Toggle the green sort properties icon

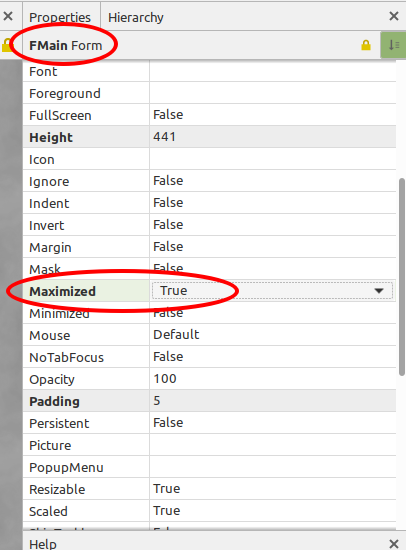coord(393,45)
